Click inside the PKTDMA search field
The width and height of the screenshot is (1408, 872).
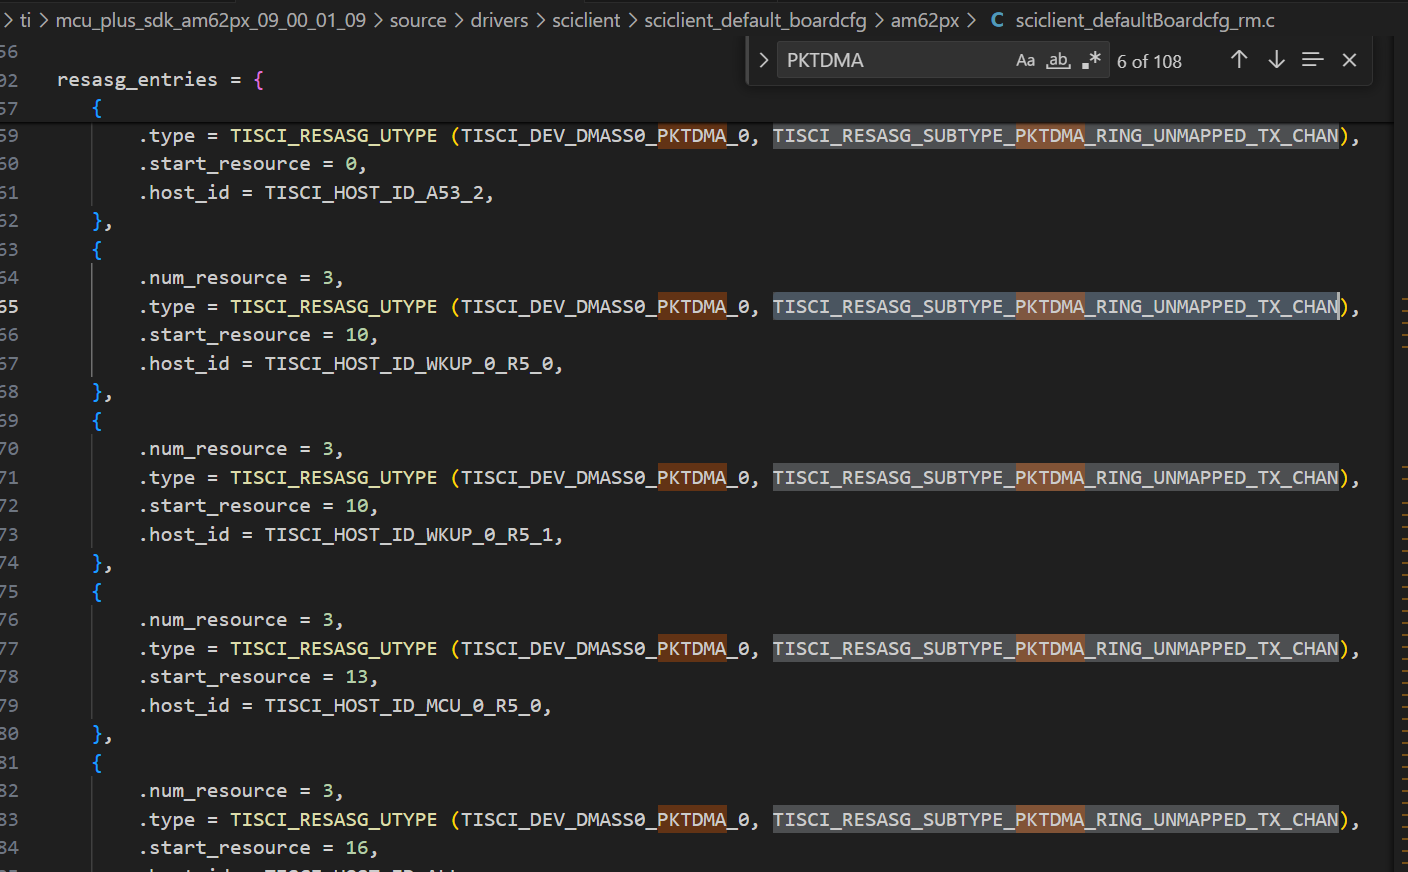pyautogui.click(x=880, y=60)
